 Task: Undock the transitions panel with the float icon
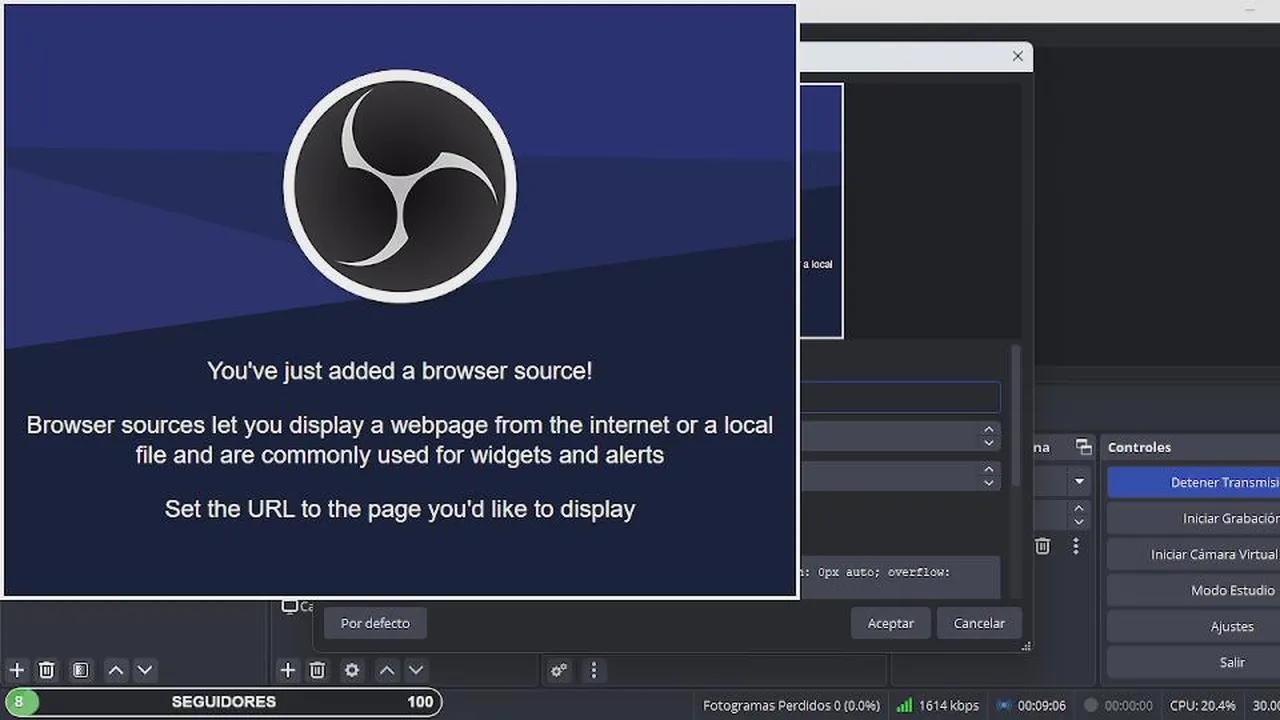coord(1083,447)
